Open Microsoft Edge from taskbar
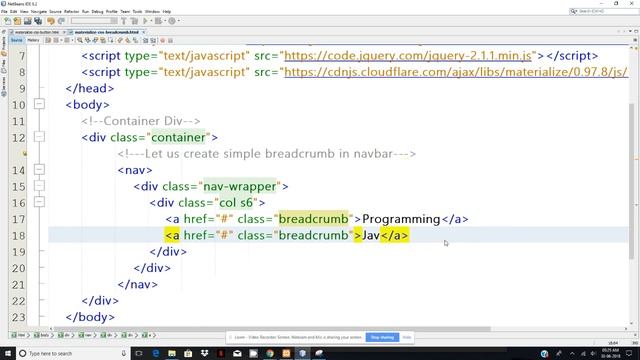The width and height of the screenshot is (640, 360). click(156, 353)
